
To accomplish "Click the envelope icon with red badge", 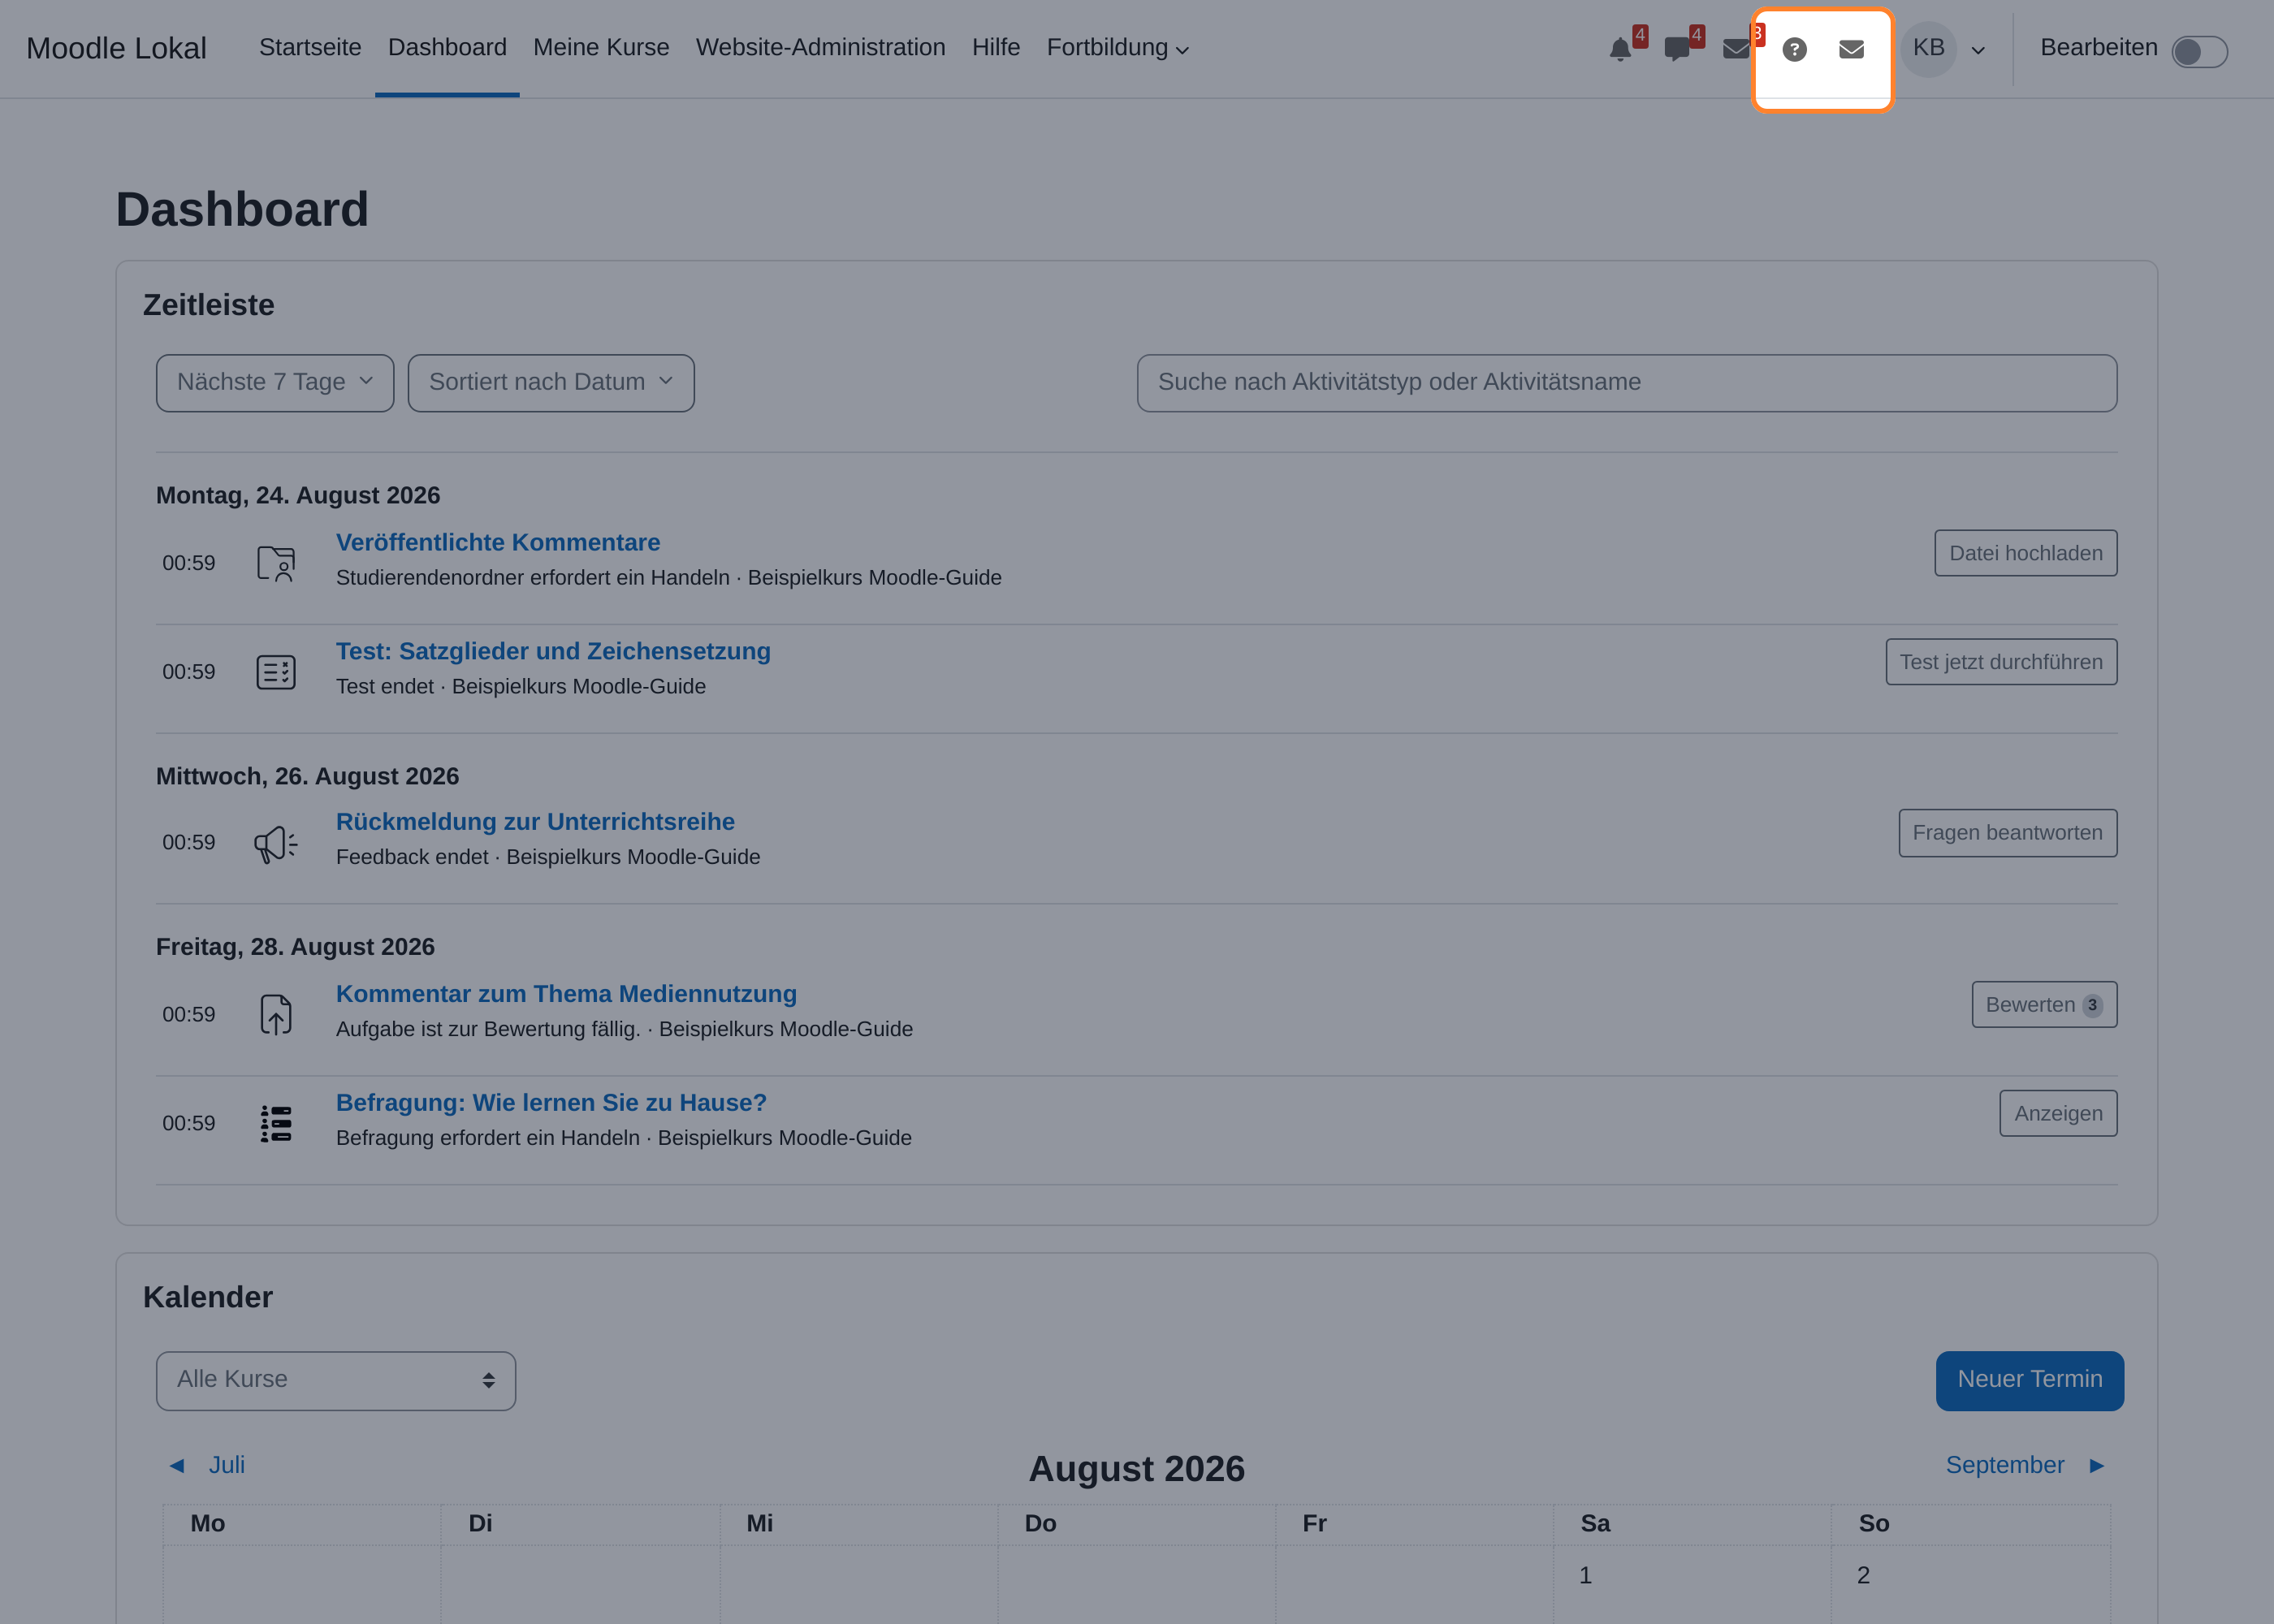I will click(1737, 49).
